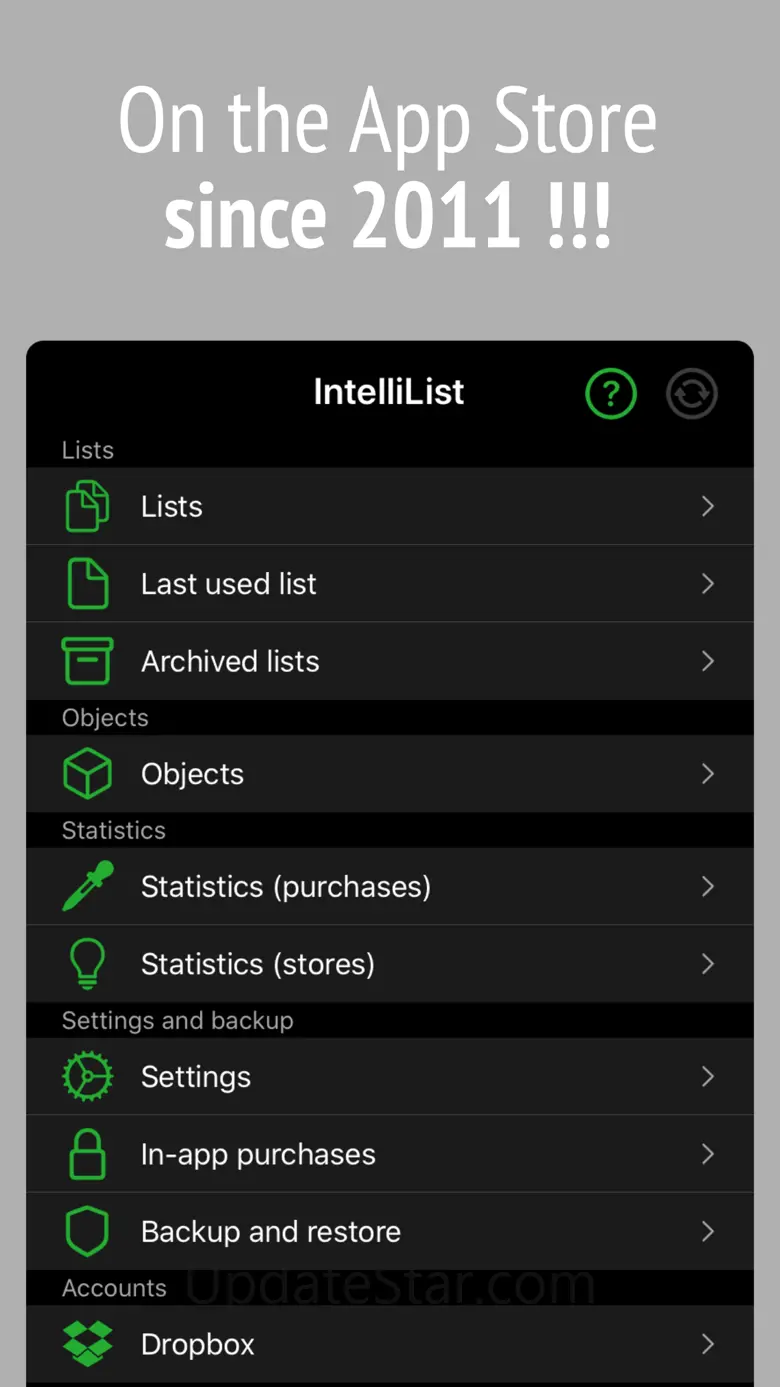Viewport: 780px width, 1387px height.
Task: Tap the In-app purchases padlock icon
Action: [87, 1154]
